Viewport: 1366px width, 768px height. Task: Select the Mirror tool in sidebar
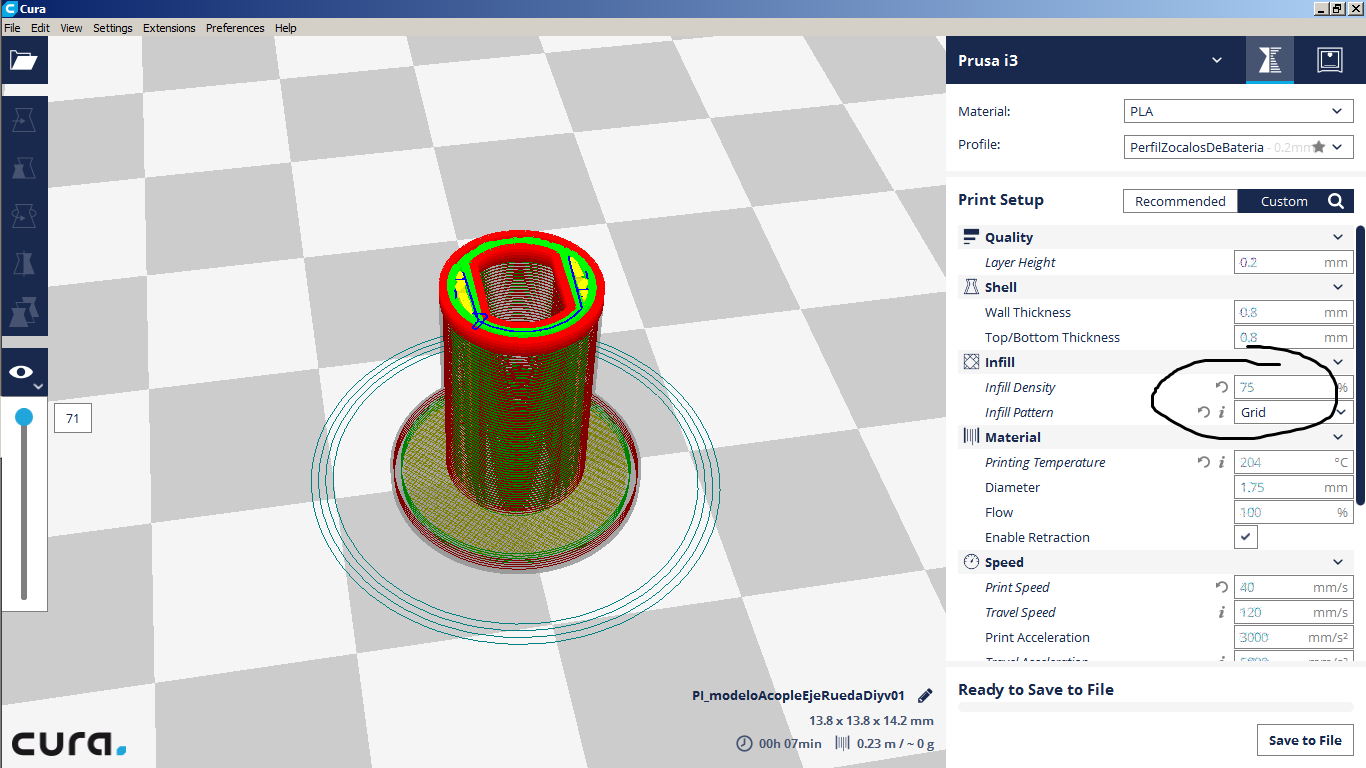pyautogui.click(x=24, y=264)
